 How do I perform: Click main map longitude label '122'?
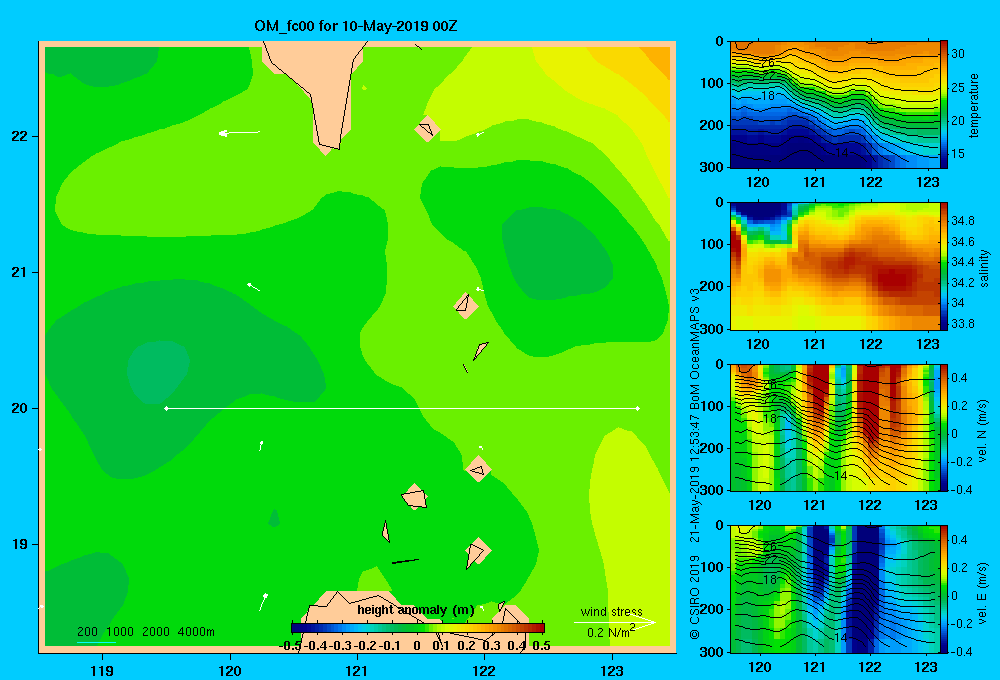(x=484, y=670)
